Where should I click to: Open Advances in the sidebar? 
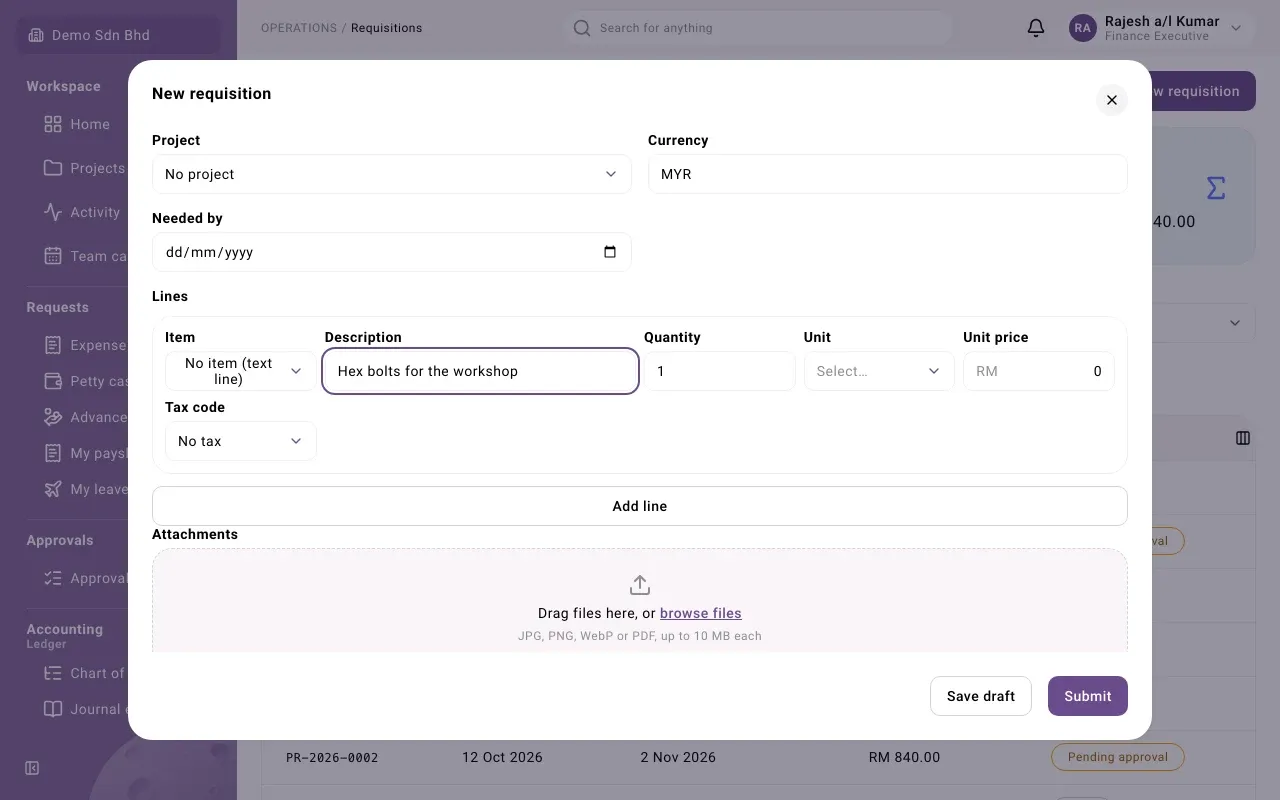click(x=98, y=417)
